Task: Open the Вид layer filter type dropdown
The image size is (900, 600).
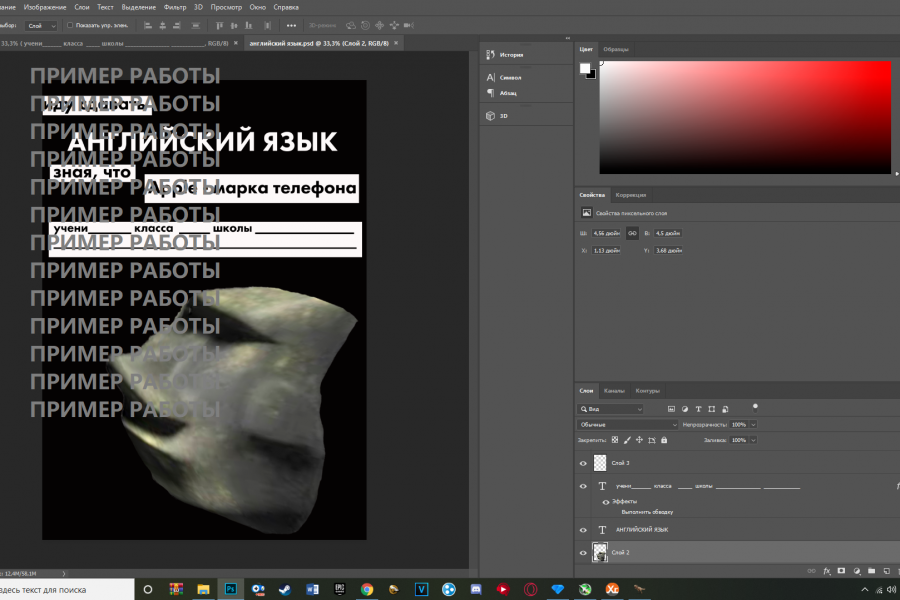Action: [x=610, y=409]
